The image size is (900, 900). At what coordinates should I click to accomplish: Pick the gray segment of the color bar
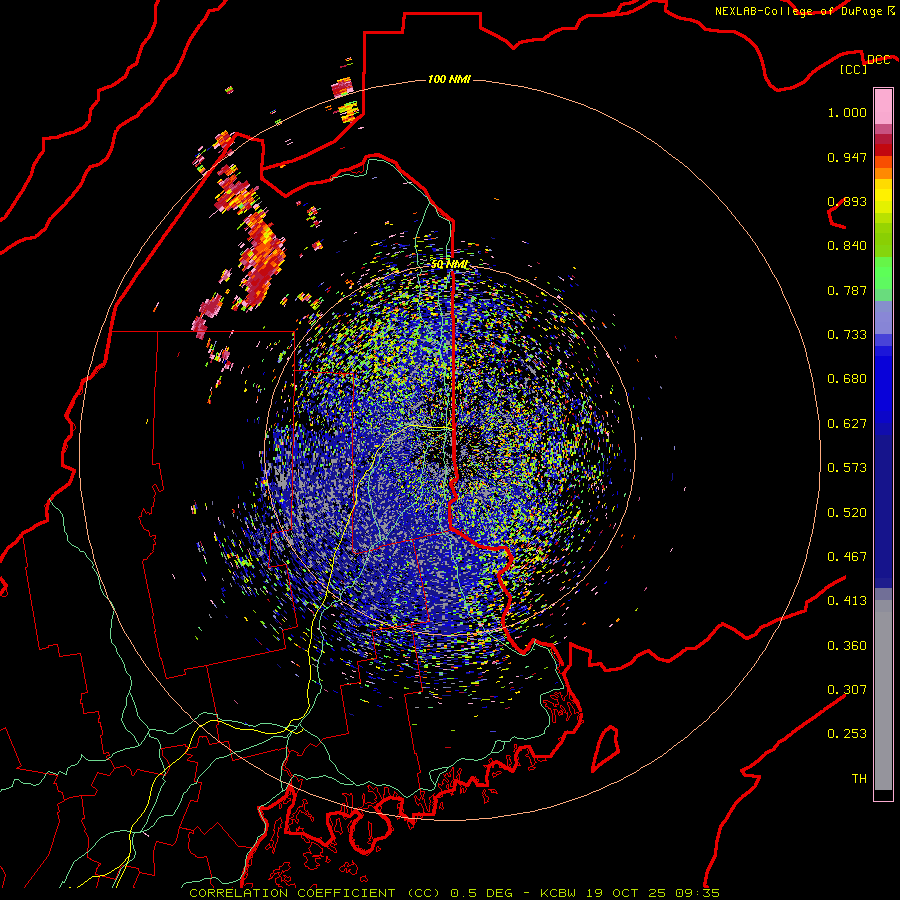point(883,695)
